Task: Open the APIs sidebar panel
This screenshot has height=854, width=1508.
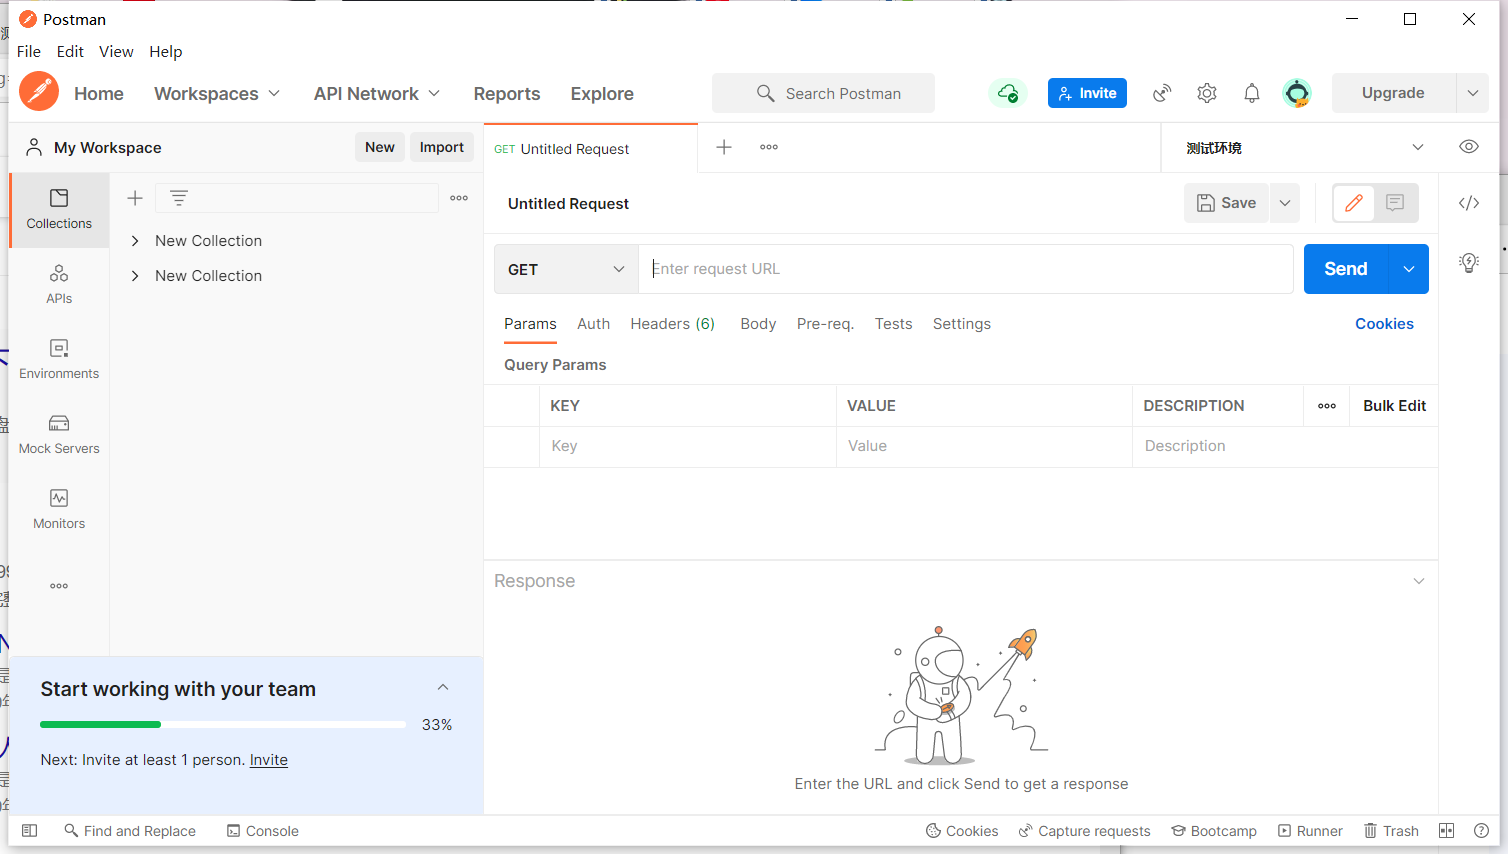Action: (59, 285)
